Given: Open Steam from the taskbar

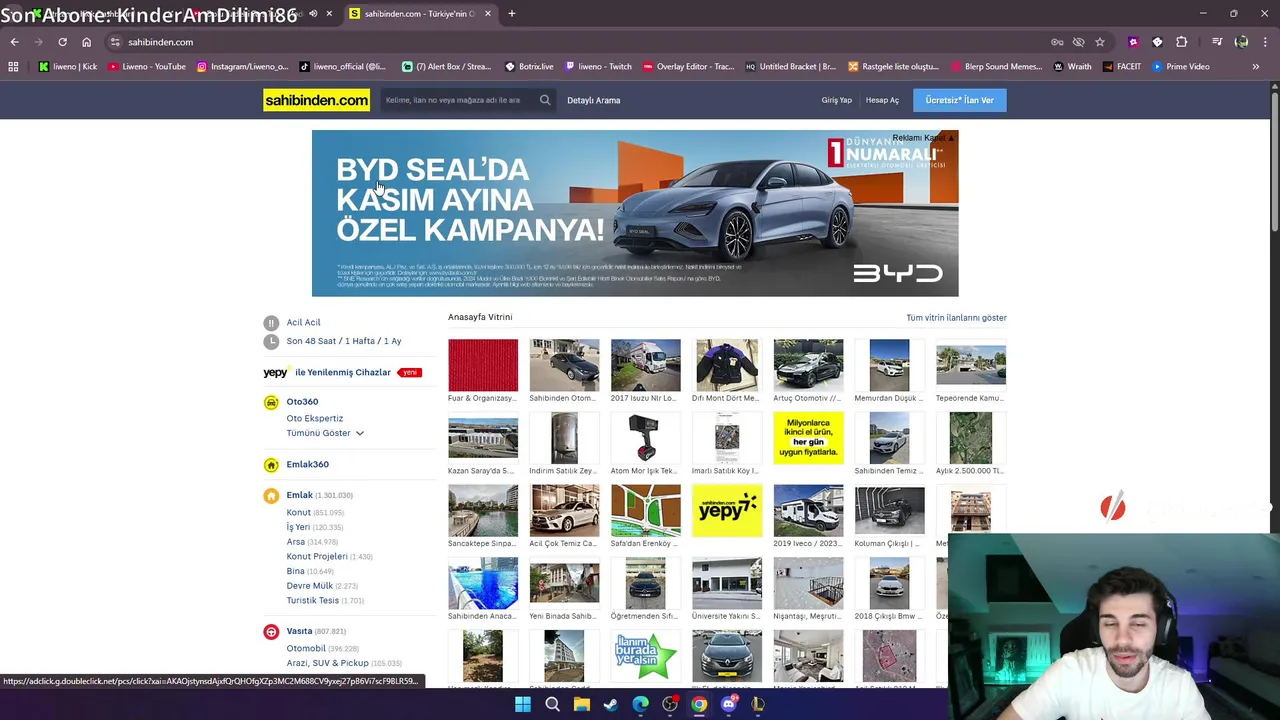Looking at the screenshot, I should (x=611, y=704).
